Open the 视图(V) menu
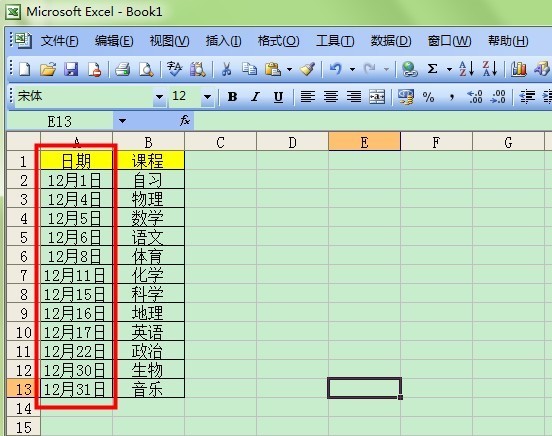Viewport: 552px width, 436px height. [x=169, y=41]
